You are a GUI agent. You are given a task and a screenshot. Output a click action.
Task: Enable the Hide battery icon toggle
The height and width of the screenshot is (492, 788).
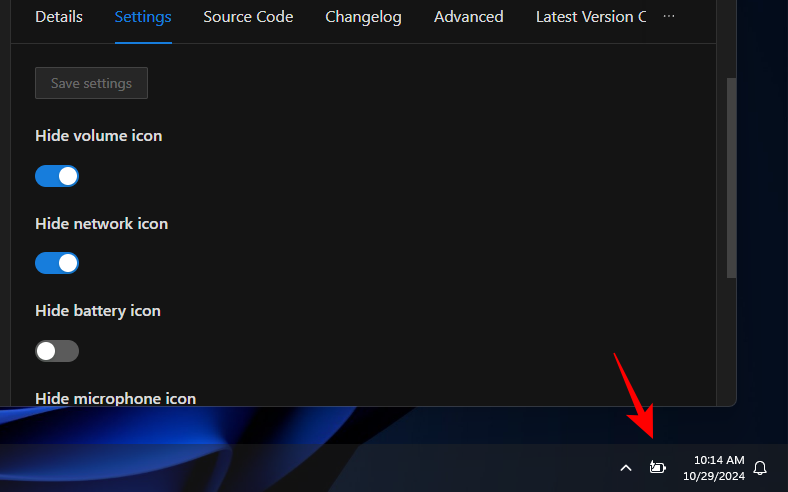(57, 351)
